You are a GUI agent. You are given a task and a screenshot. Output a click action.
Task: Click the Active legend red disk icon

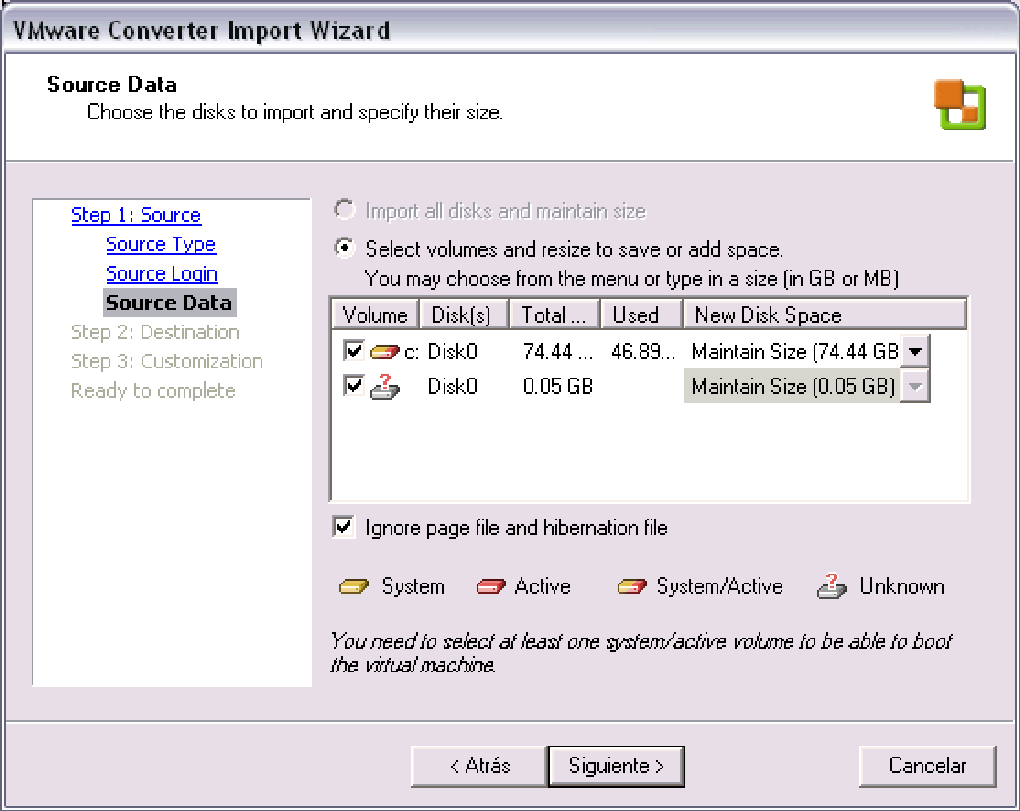(490, 587)
